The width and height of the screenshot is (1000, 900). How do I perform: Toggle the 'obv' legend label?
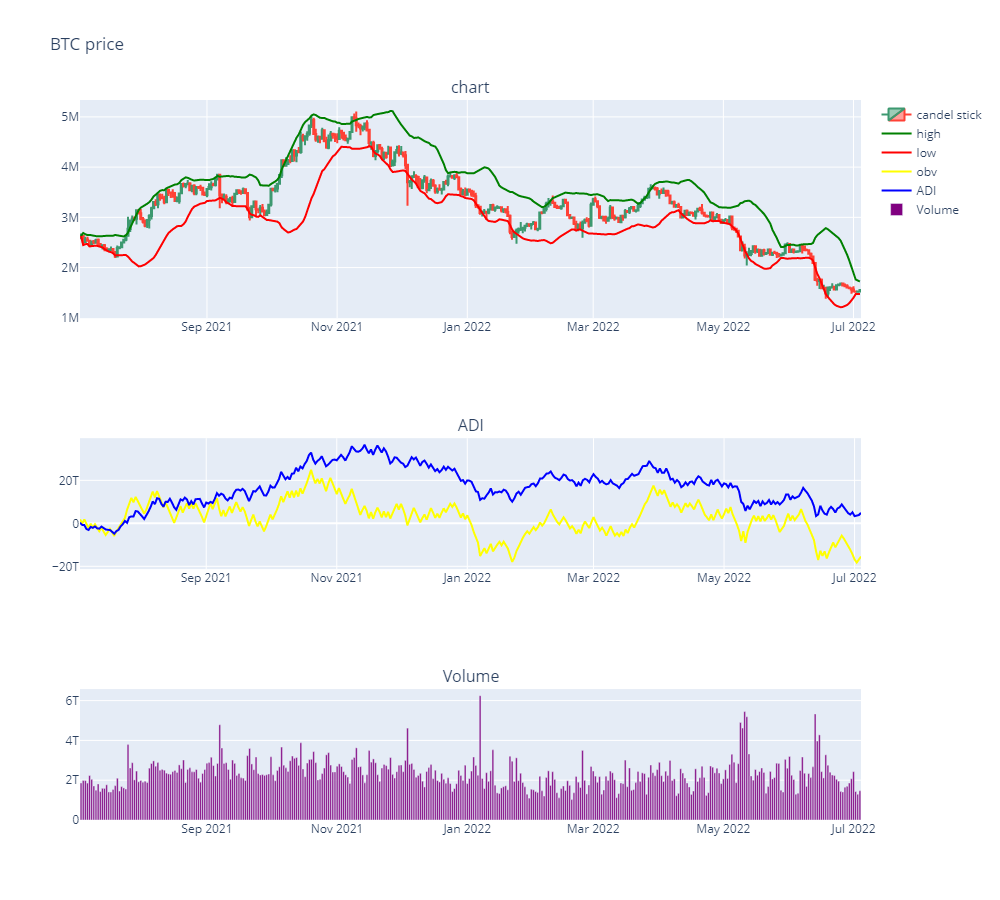click(926, 172)
